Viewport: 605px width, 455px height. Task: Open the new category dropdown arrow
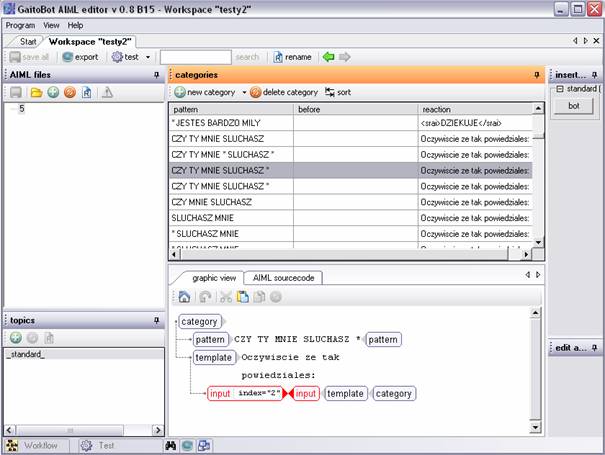tap(244, 92)
